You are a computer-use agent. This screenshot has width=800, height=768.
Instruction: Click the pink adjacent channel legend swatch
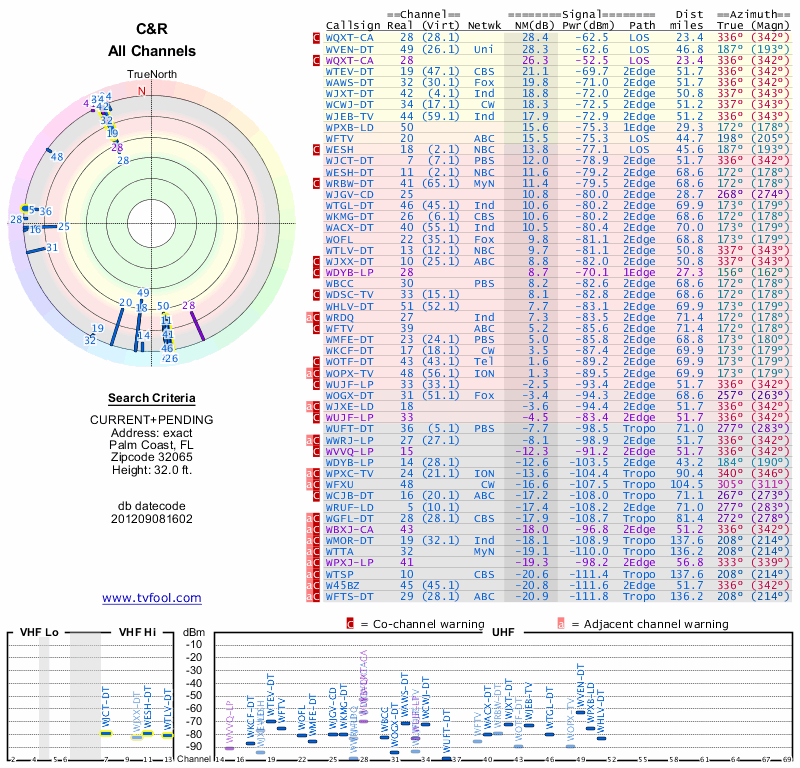[x=562, y=624]
